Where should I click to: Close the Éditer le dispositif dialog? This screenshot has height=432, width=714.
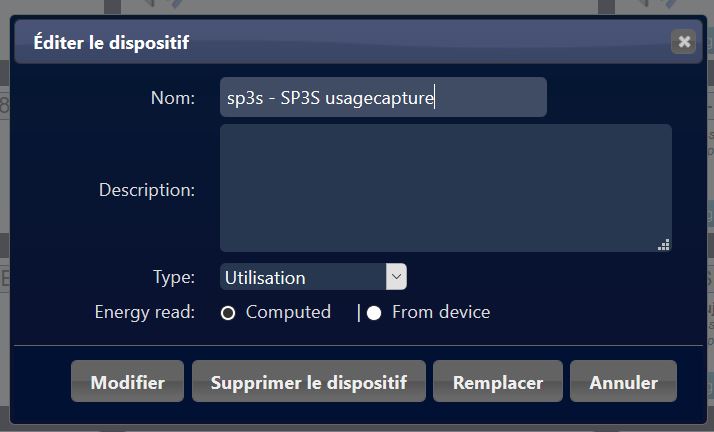click(683, 42)
